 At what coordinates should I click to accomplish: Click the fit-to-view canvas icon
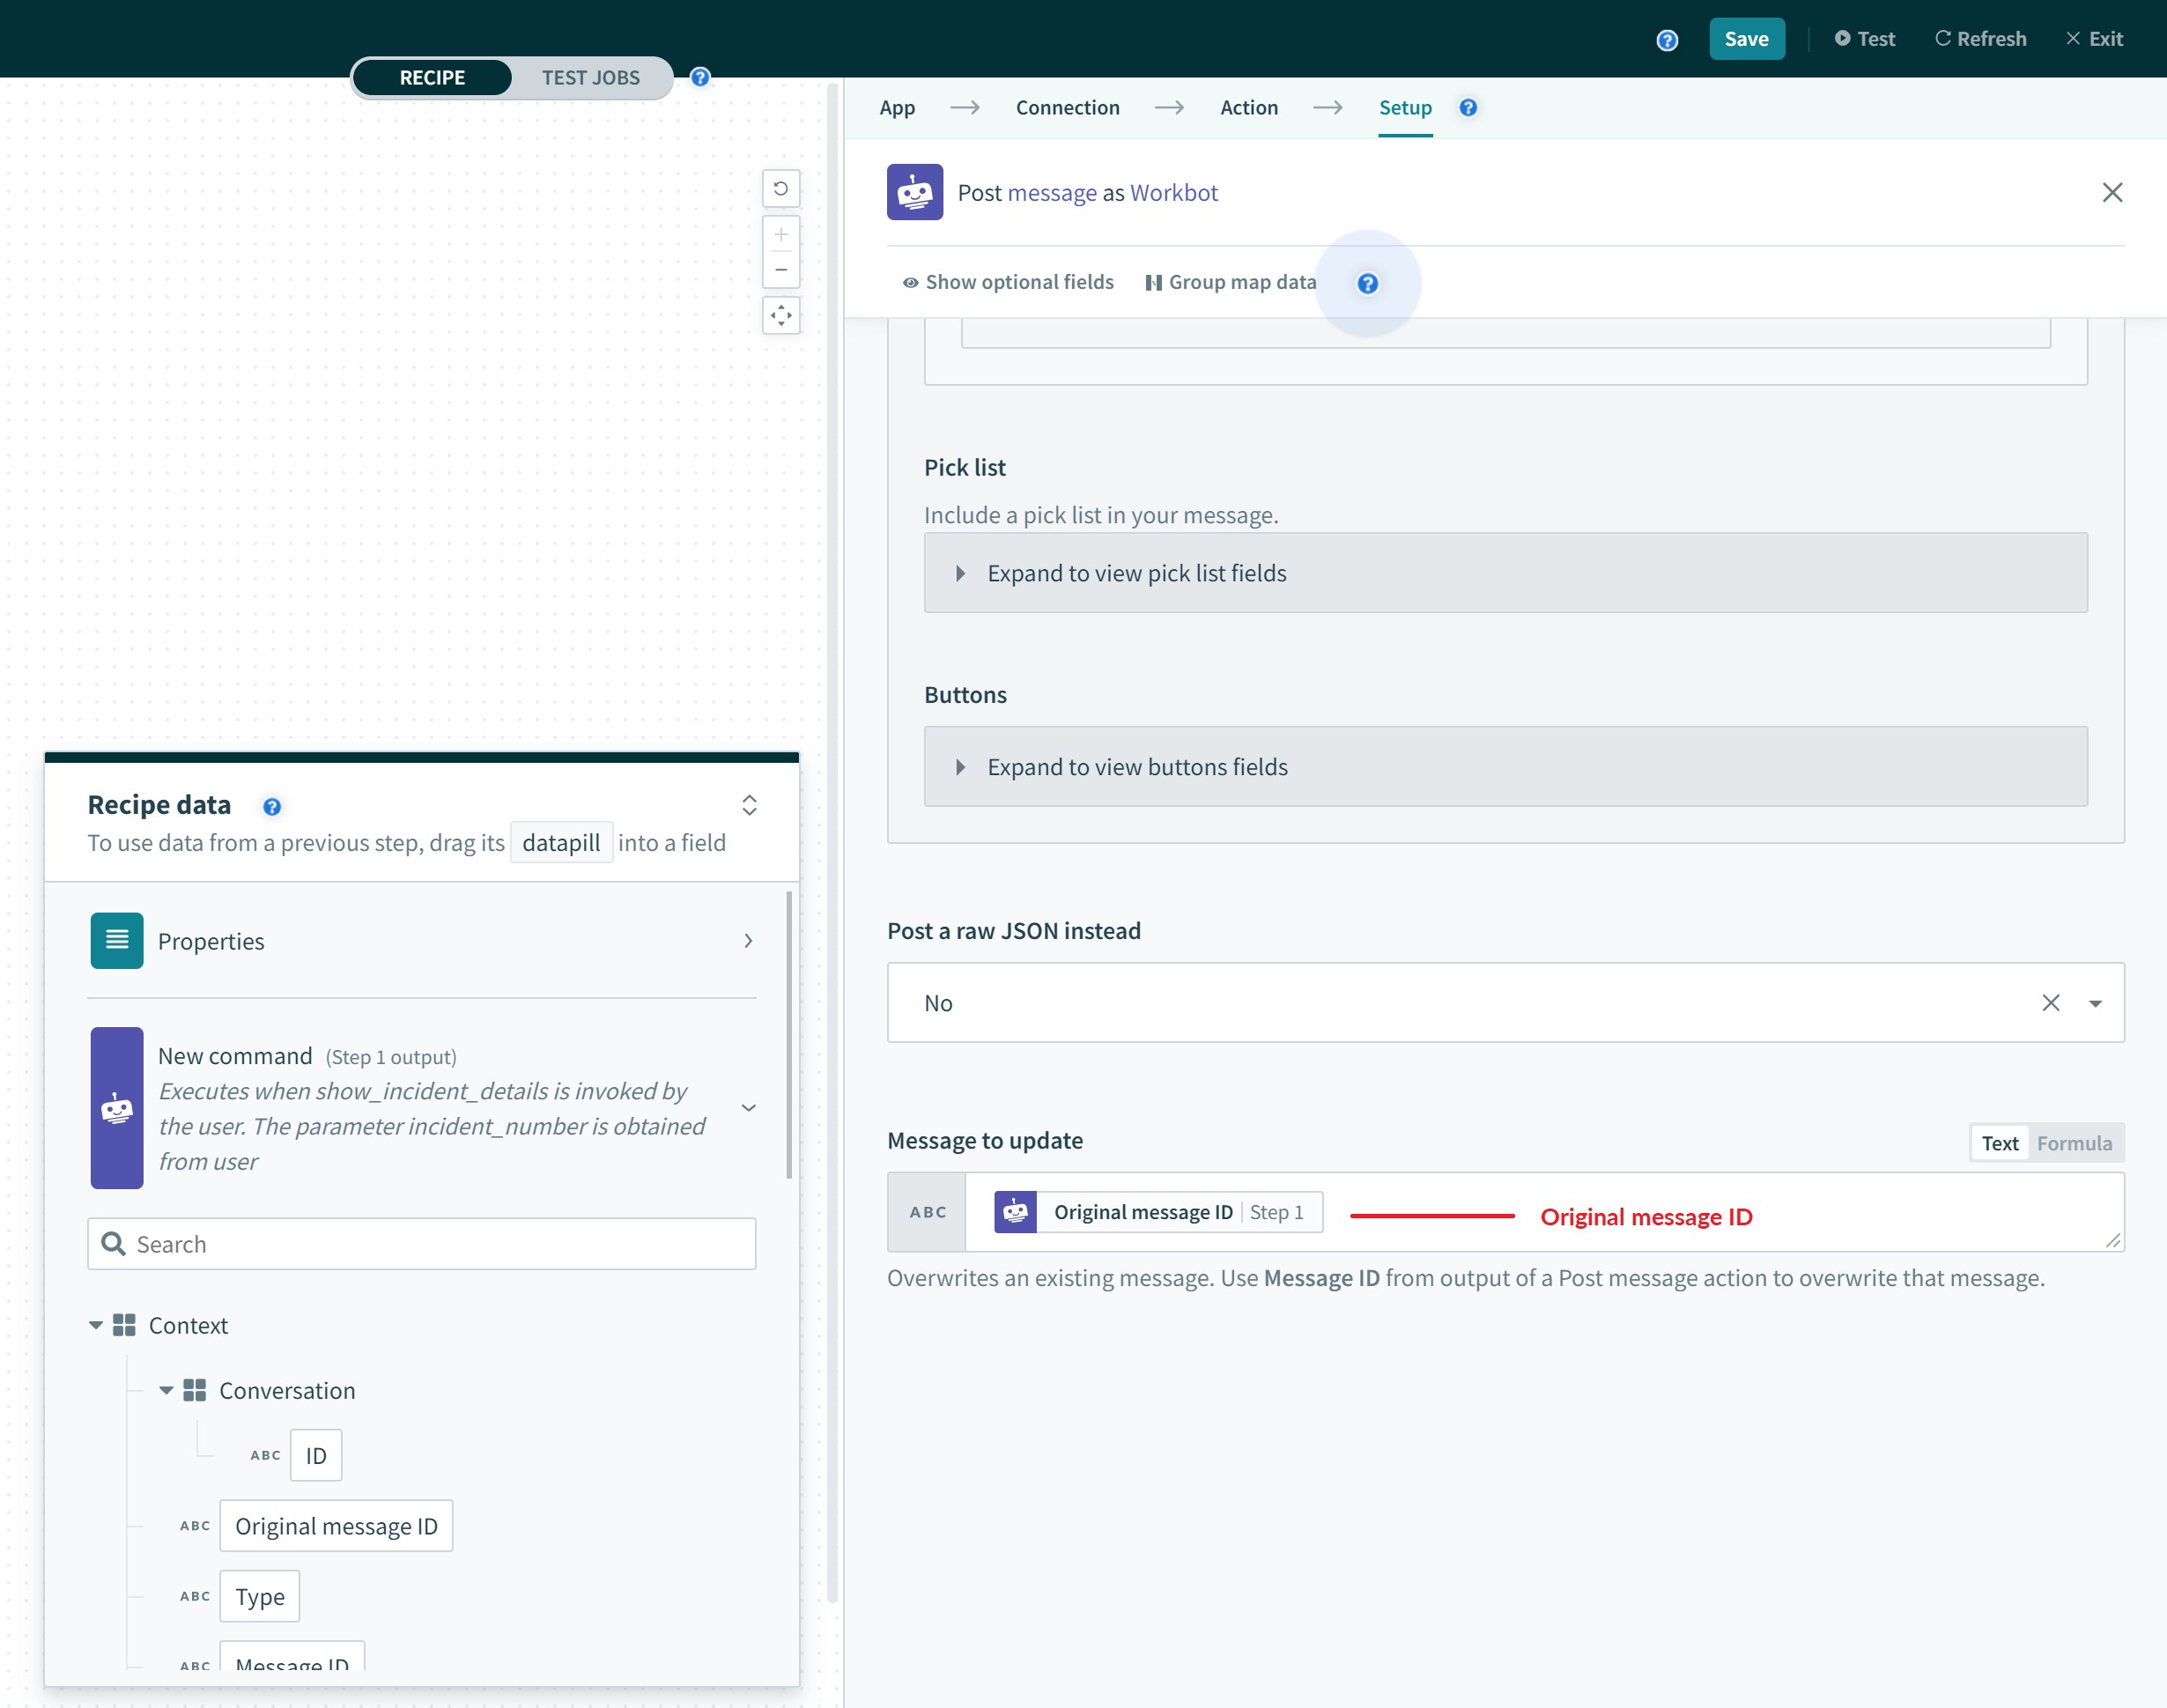tap(781, 316)
